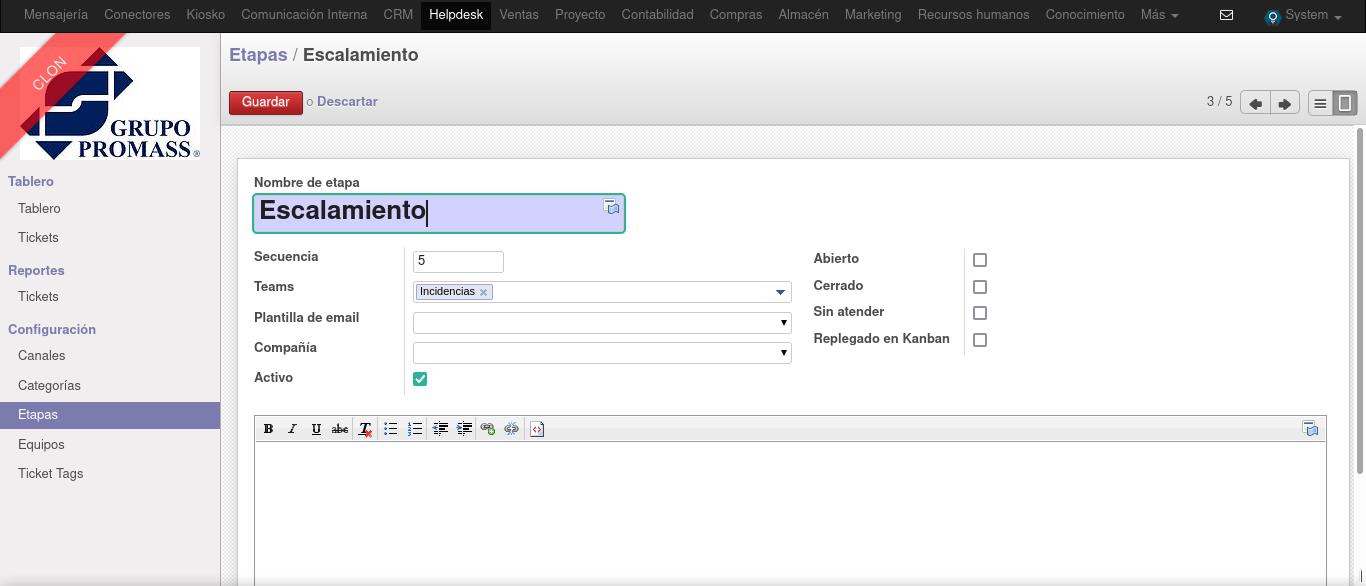Toggle the Replegado en Kanban checkbox

(x=980, y=340)
